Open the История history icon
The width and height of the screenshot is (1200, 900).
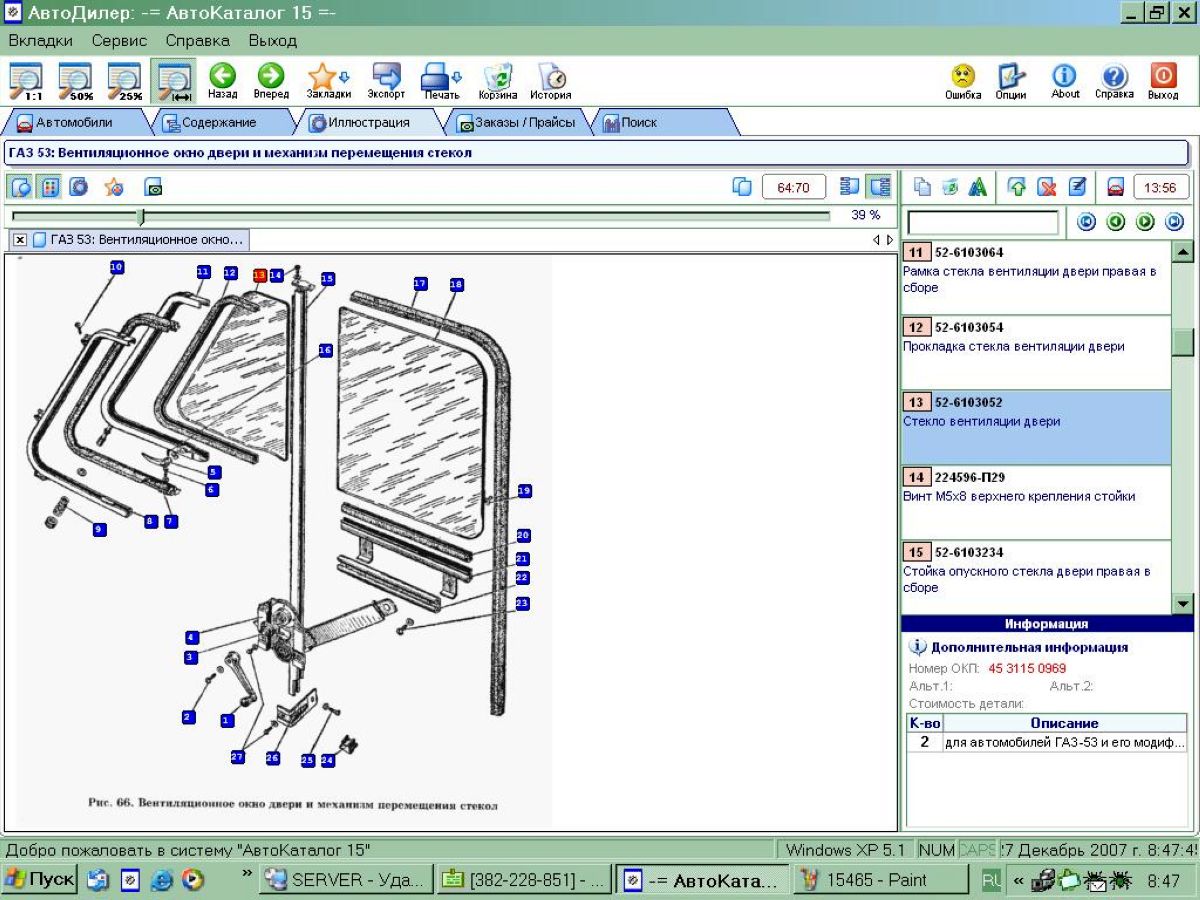[550, 80]
